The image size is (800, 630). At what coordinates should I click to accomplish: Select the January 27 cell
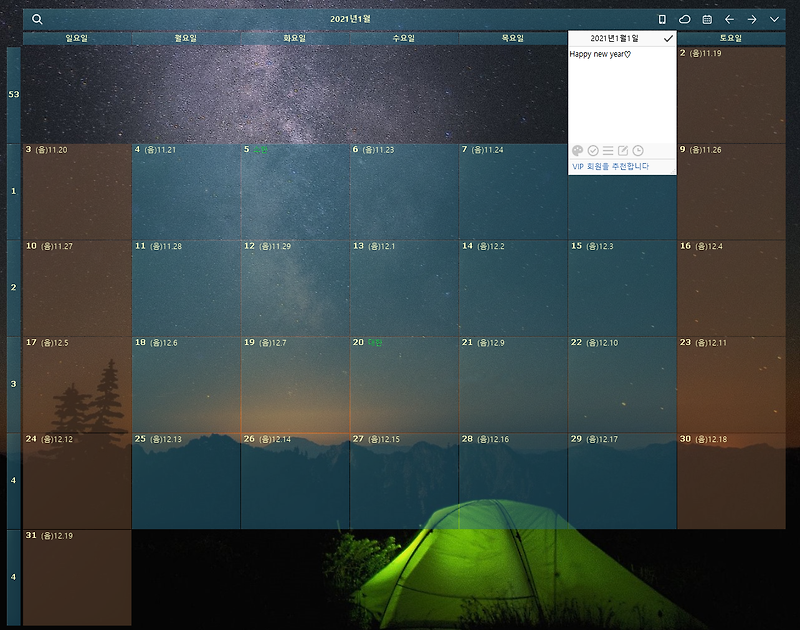[404, 481]
